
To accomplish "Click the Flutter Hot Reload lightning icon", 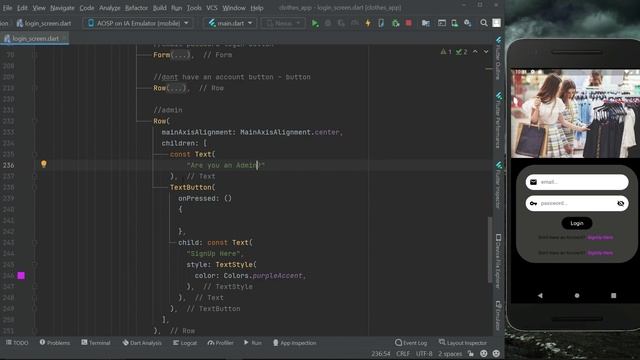I will (368, 23).
